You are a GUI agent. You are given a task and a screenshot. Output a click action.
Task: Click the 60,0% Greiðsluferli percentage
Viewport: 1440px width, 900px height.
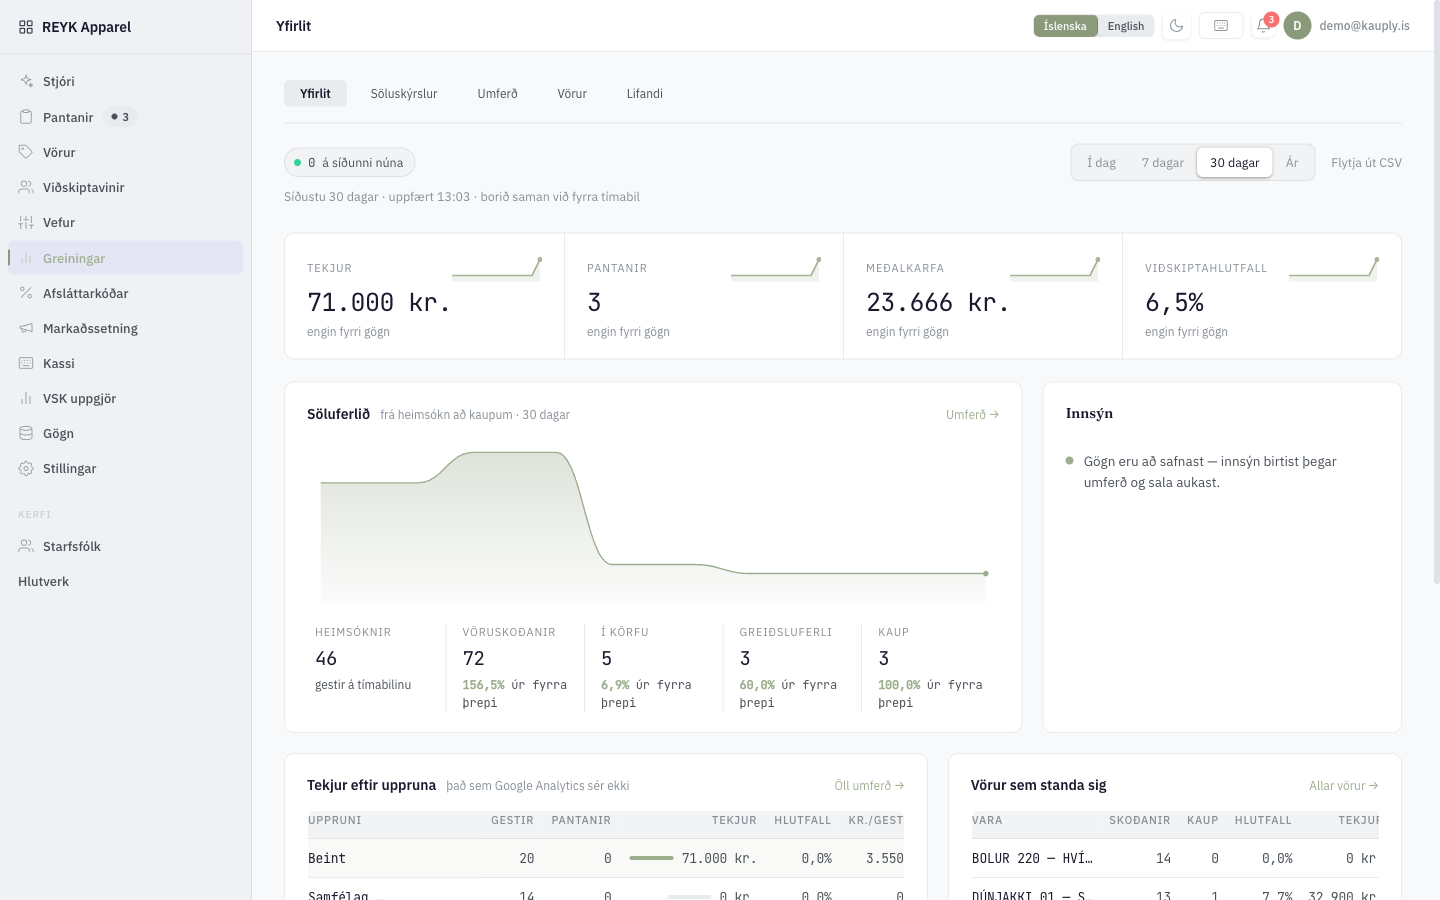coord(757,685)
